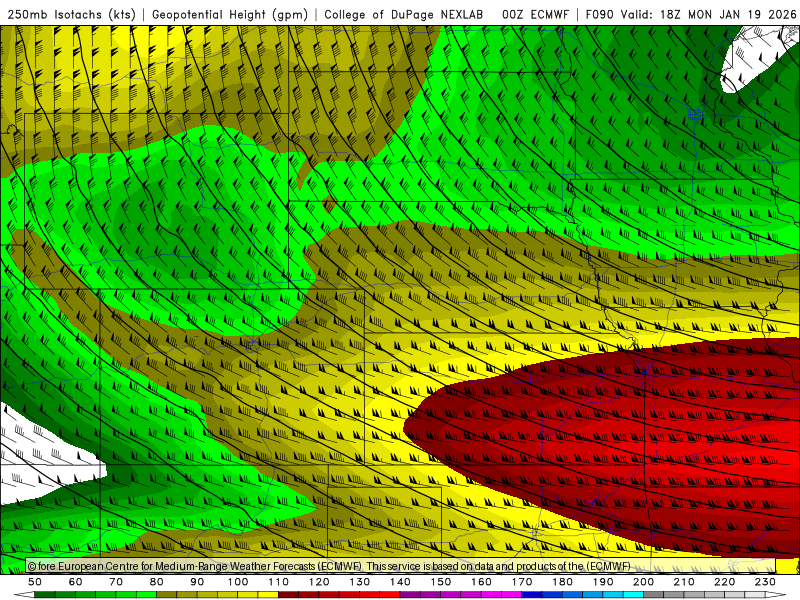Click the '250mb Isotachs (kts)' title text
Screen dimensions: 800x600
[x=72, y=14]
